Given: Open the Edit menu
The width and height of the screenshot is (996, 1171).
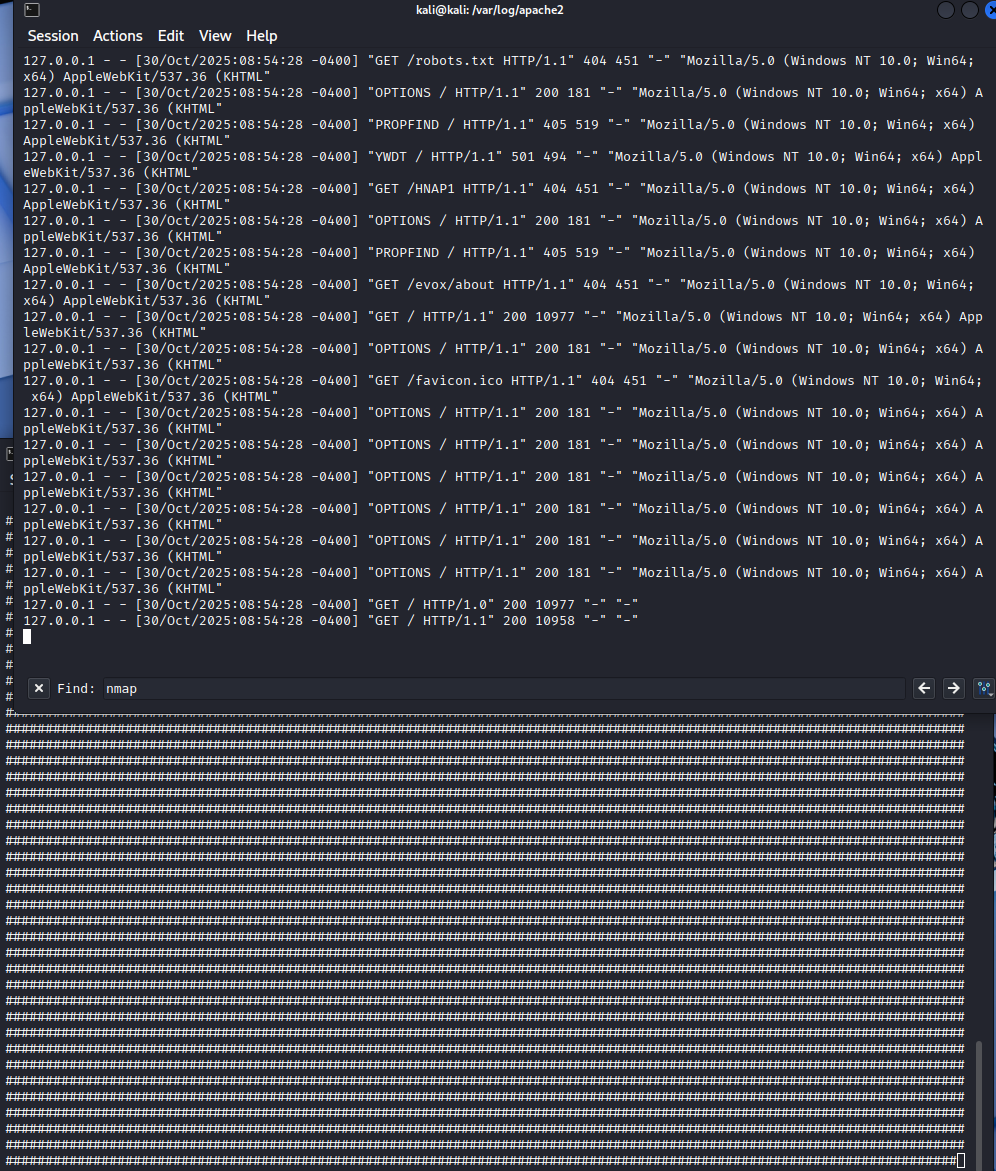Looking at the screenshot, I should point(171,36).
